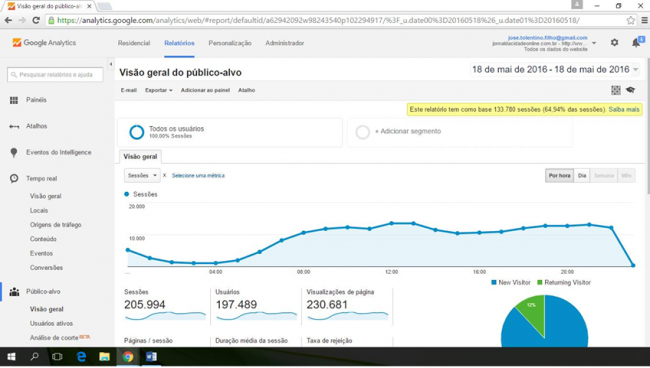Toggle the Todos os usuários segment circle
The image size is (650, 368).
pos(136,132)
